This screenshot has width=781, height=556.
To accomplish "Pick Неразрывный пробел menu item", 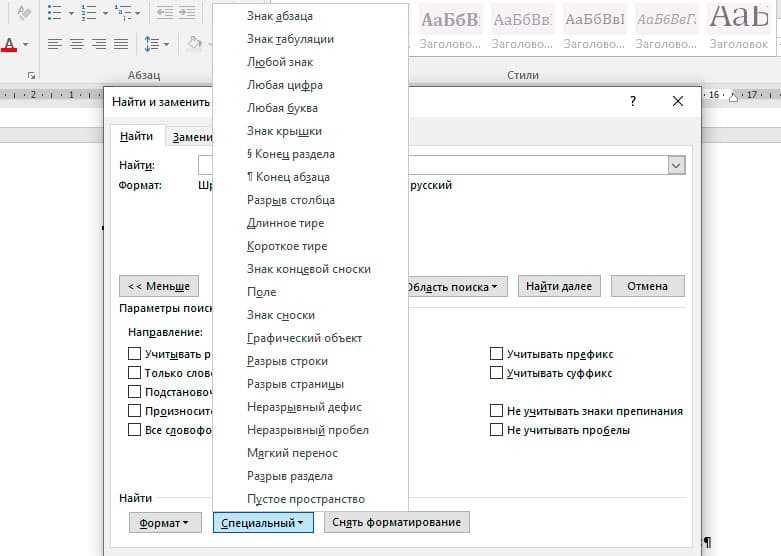I will tap(310, 430).
